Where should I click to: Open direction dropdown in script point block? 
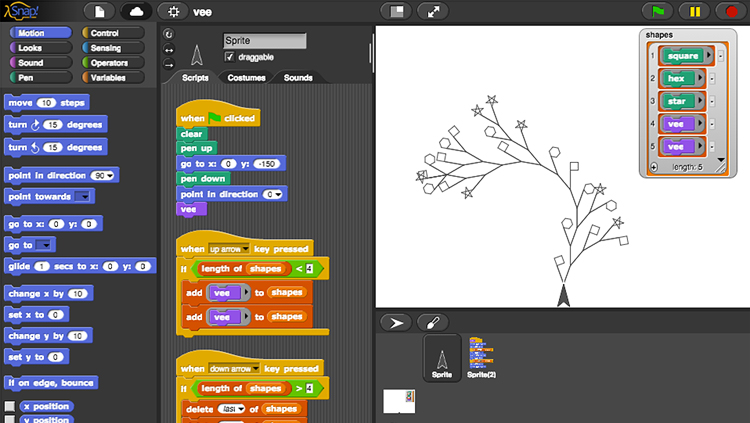pyautogui.click(x=278, y=194)
